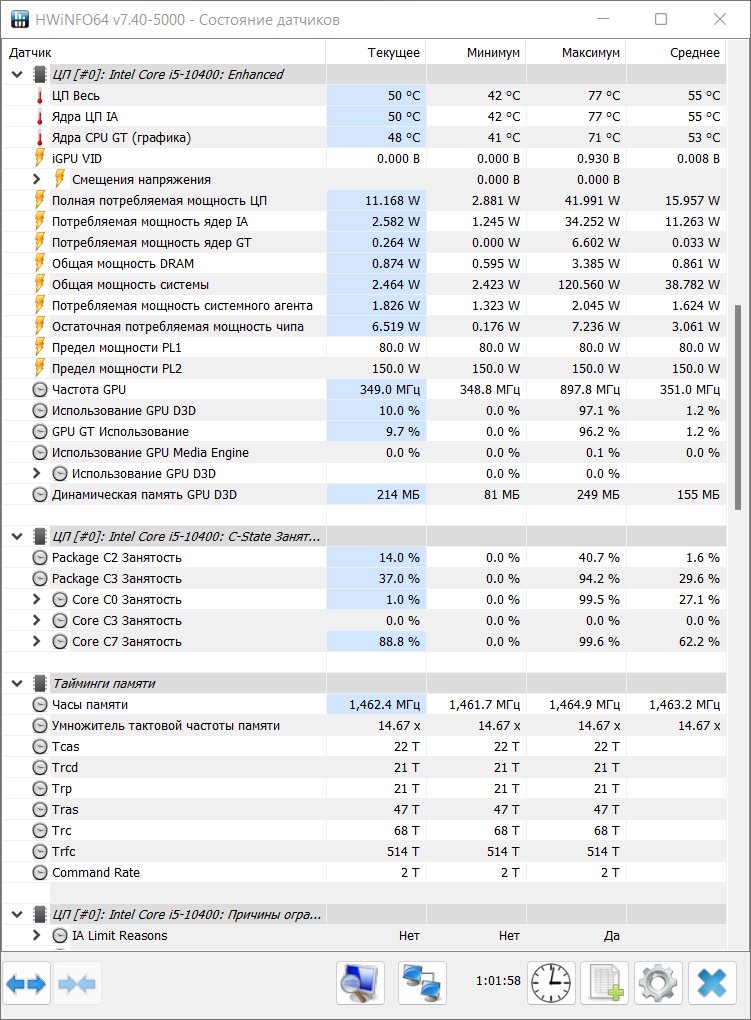Click the 120.560 W maximum value
Image resolution: width=751 pixels, height=1020 pixels.
(589, 284)
